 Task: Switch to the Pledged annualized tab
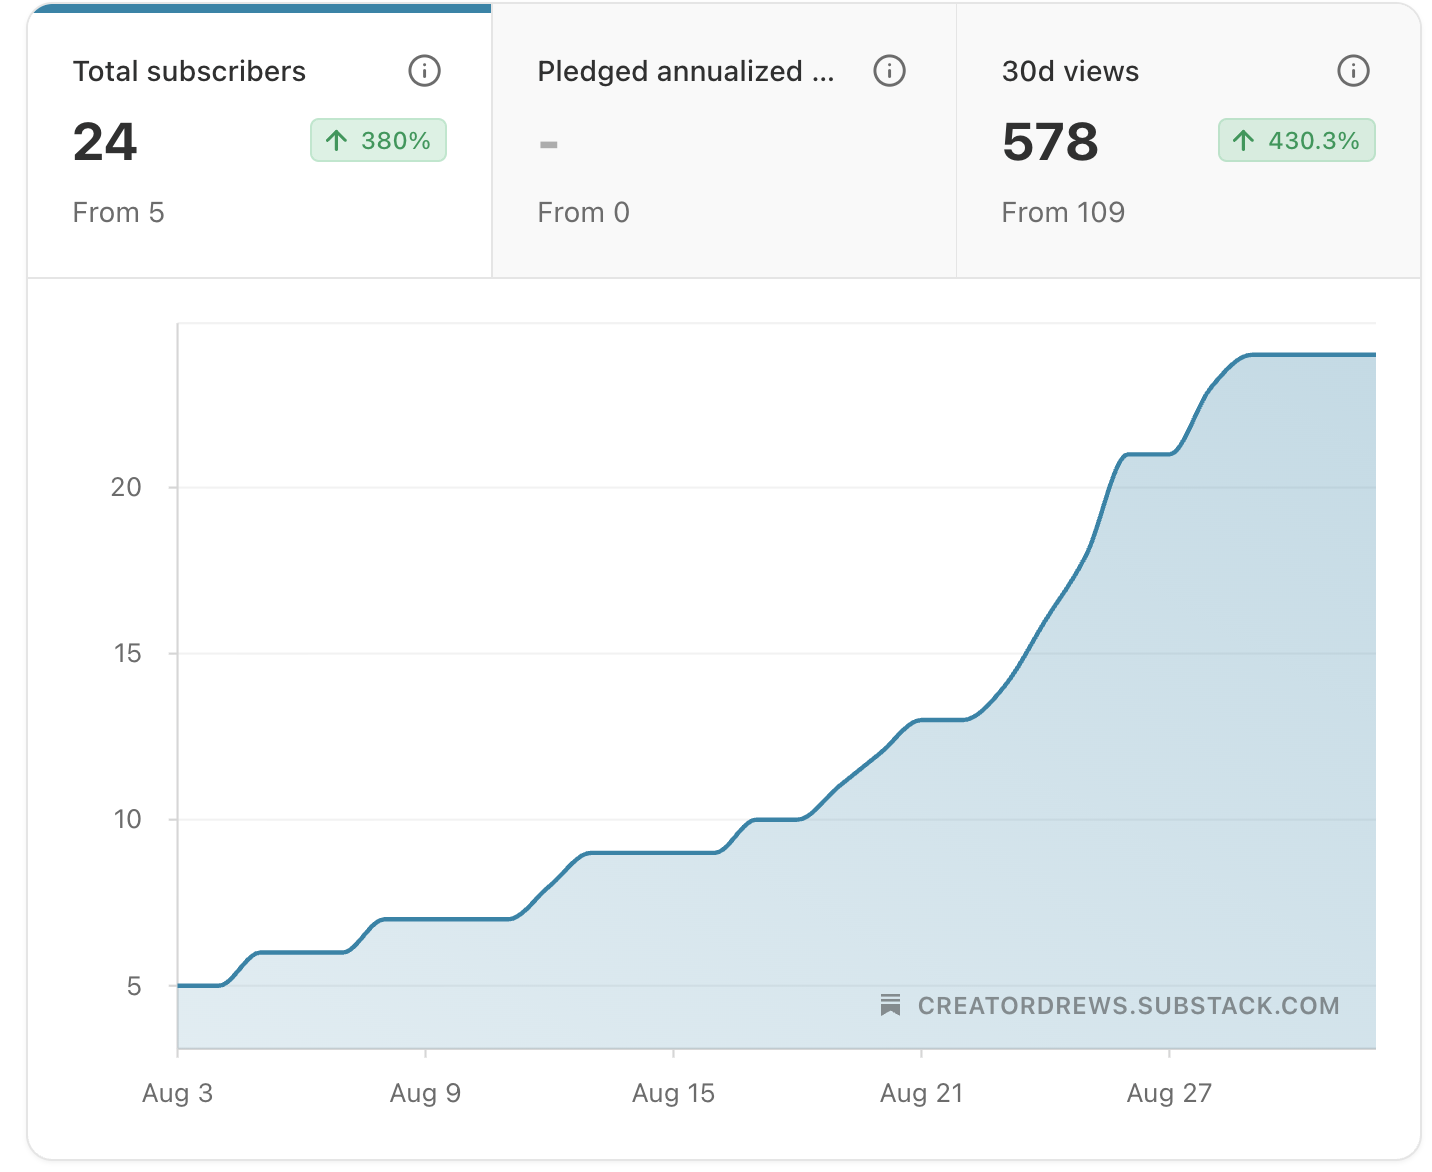pos(724,141)
